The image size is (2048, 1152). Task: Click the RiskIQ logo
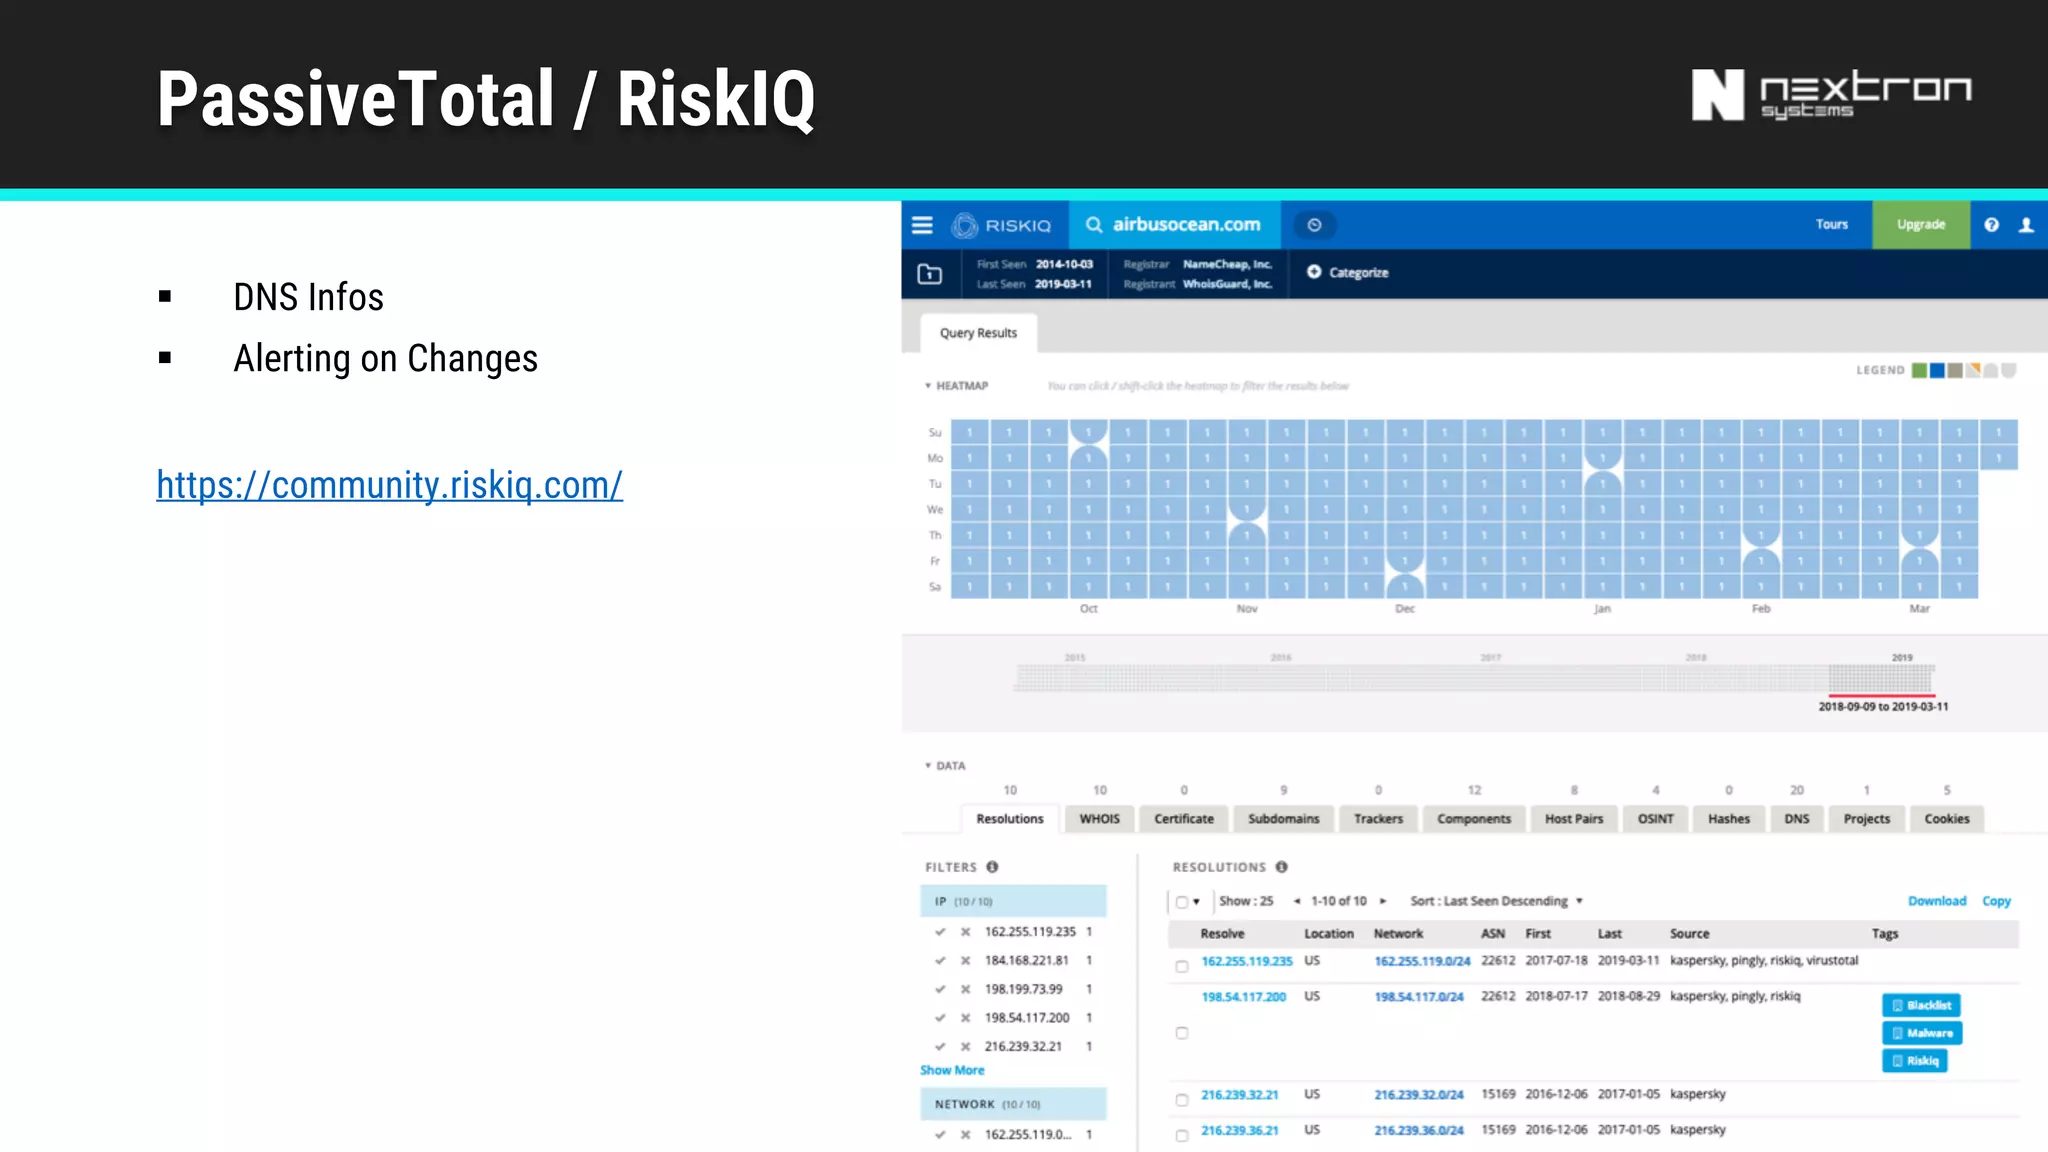click(x=1001, y=225)
